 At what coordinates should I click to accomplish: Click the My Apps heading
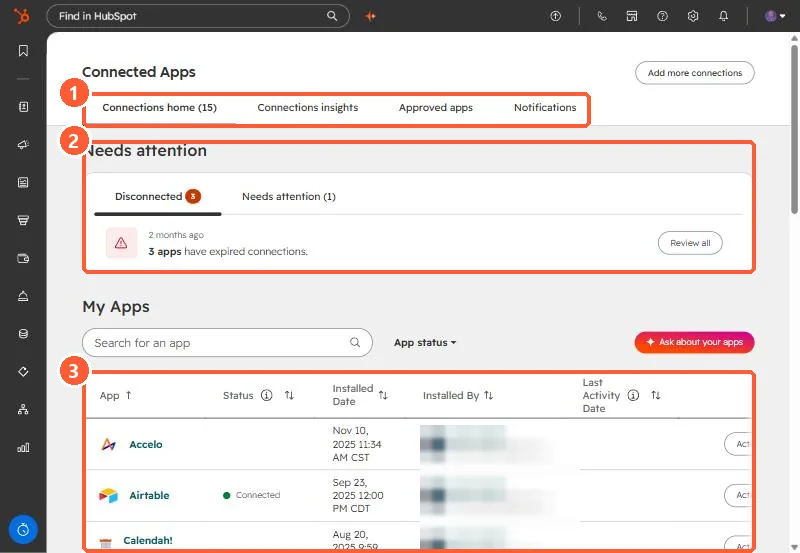pyautogui.click(x=116, y=307)
